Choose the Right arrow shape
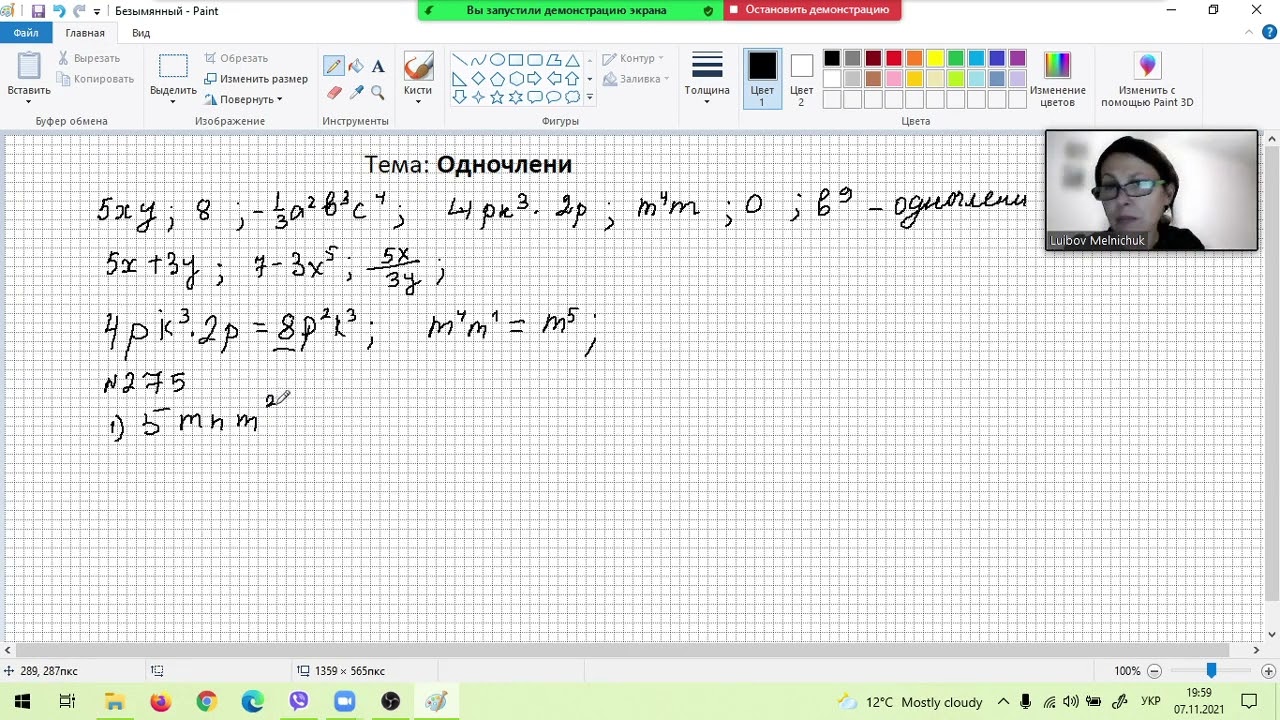This screenshot has height=720, width=1280. (535, 79)
